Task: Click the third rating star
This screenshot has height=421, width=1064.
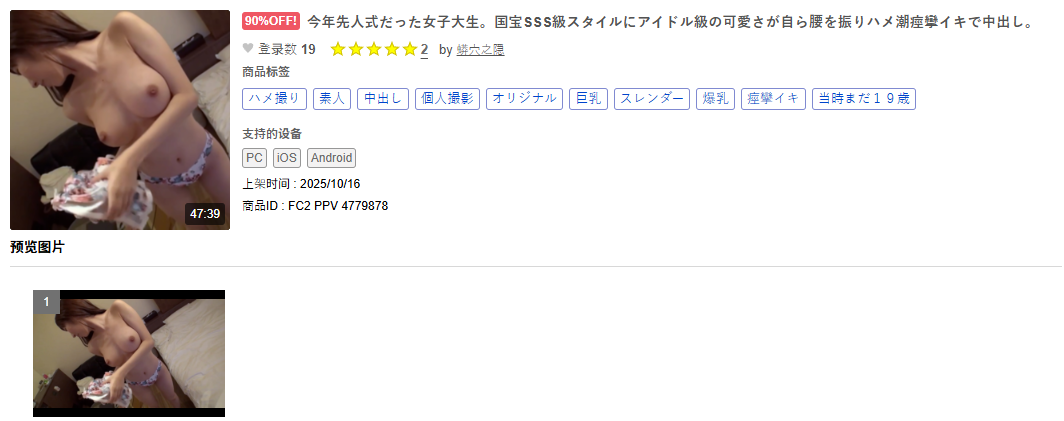Action: [373, 49]
